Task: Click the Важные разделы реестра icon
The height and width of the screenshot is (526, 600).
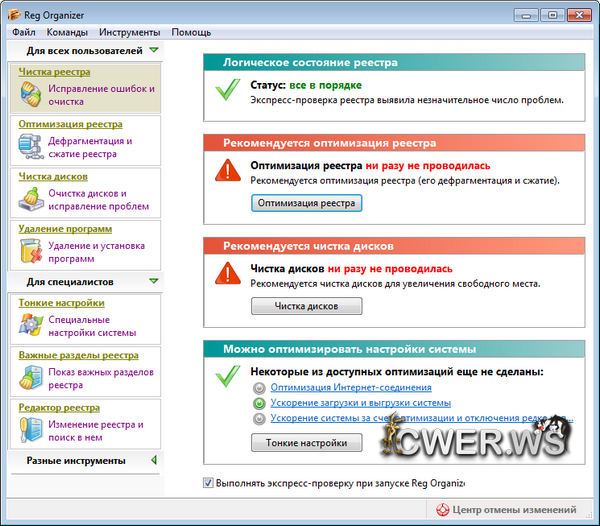Action: click(31, 377)
